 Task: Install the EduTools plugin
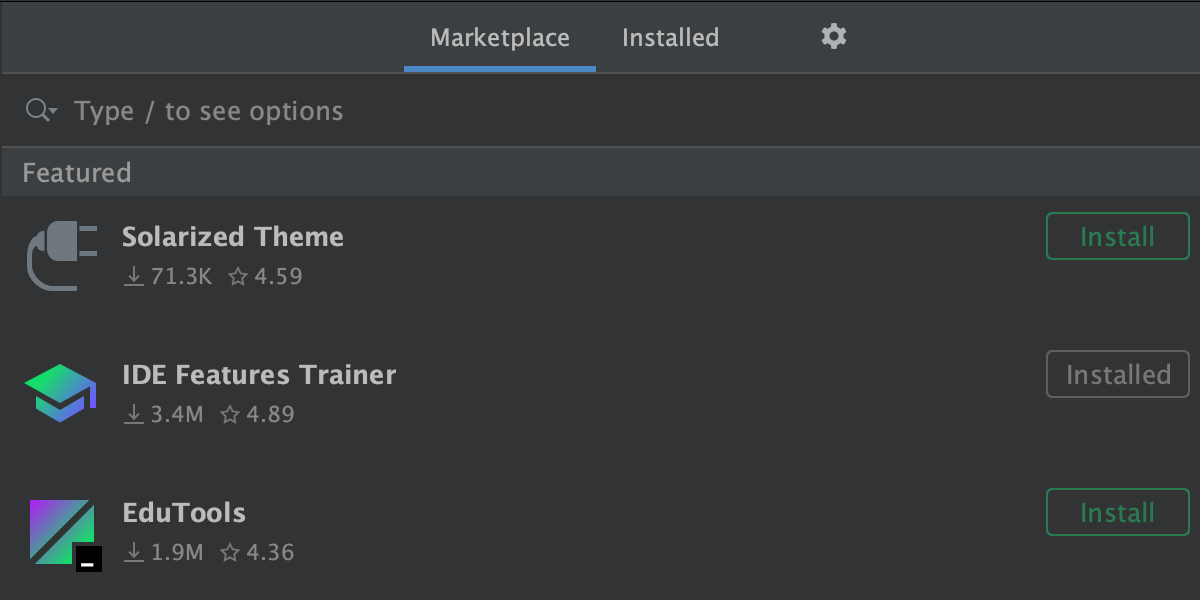pyautogui.click(x=1117, y=513)
